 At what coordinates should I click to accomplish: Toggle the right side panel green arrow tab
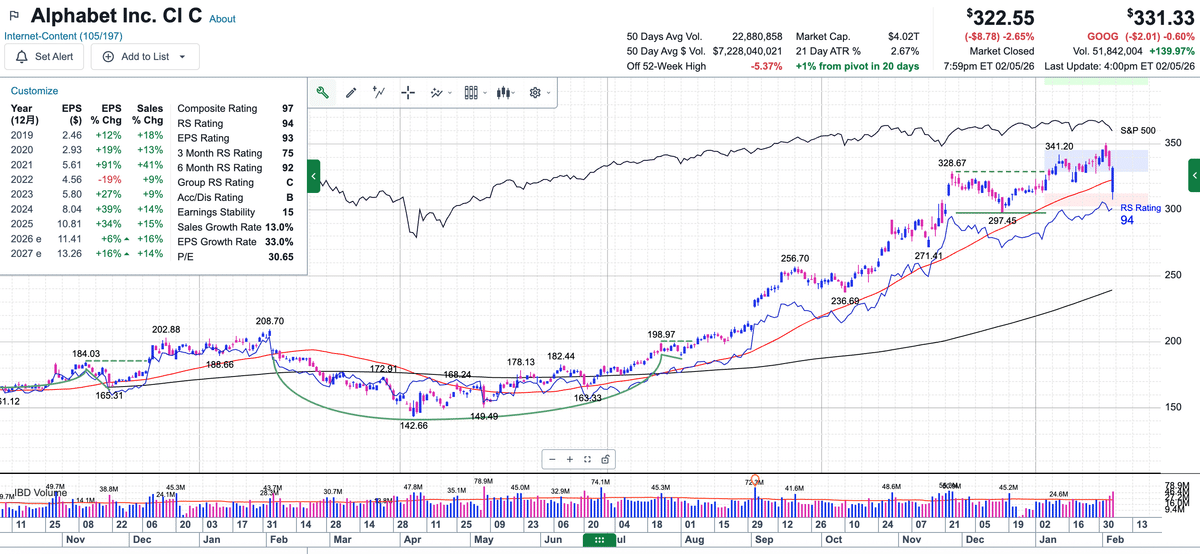1194,177
